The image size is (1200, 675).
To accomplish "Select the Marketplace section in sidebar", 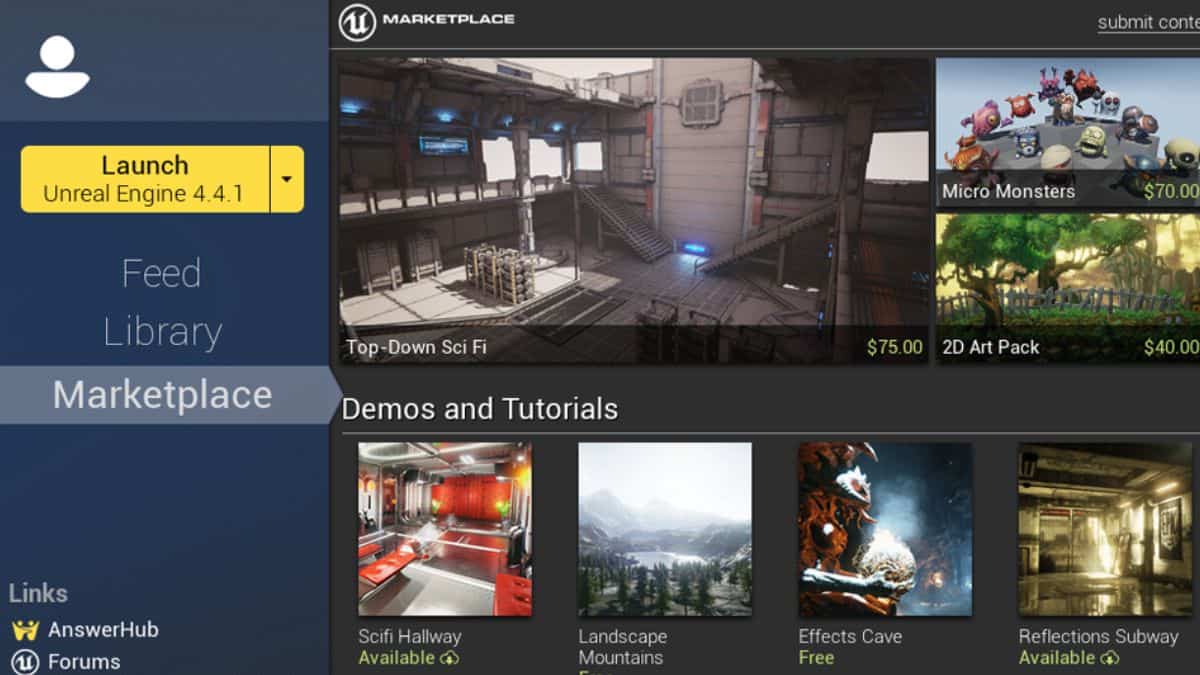I will point(164,395).
